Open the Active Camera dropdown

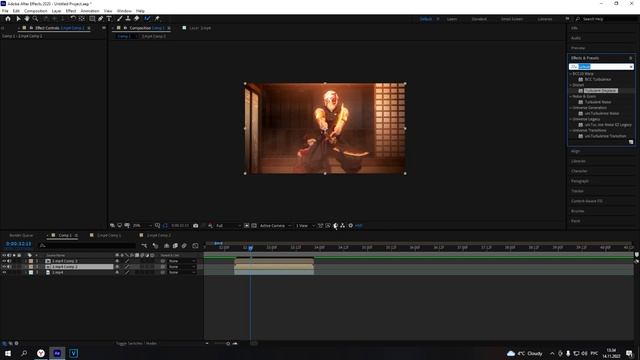tap(276, 226)
